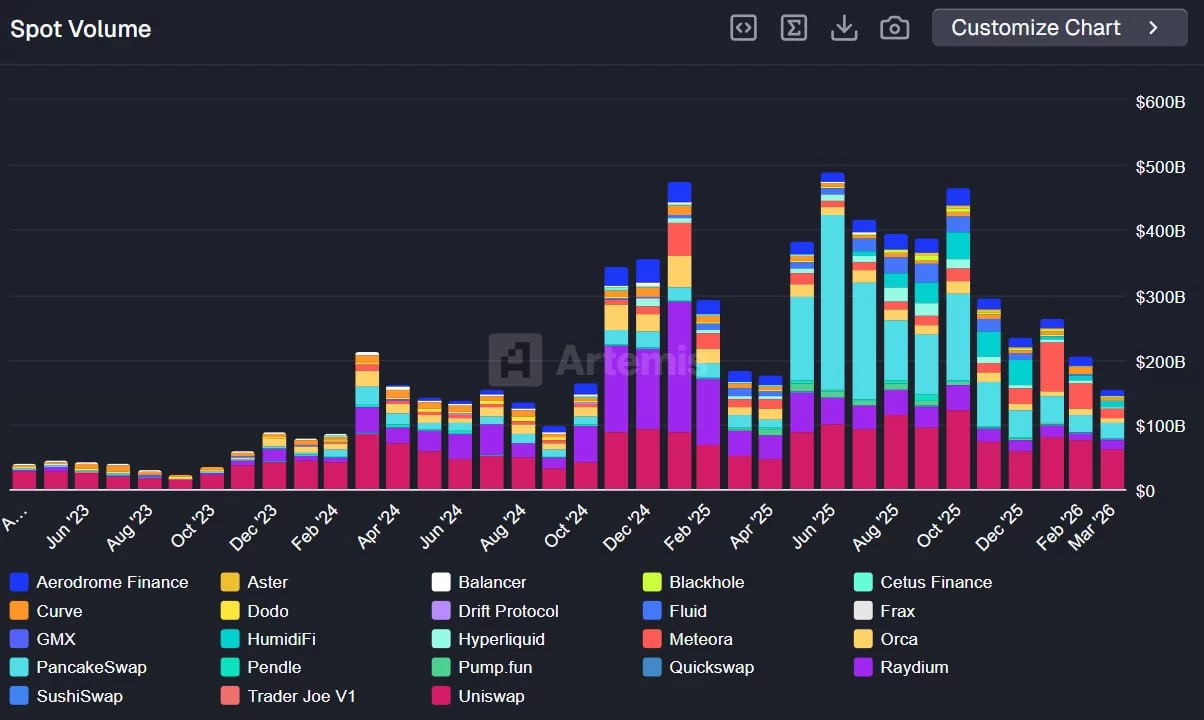This screenshot has height=720, width=1204.
Task: Take a chart snapshot with the camera icon
Action: click(894, 27)
